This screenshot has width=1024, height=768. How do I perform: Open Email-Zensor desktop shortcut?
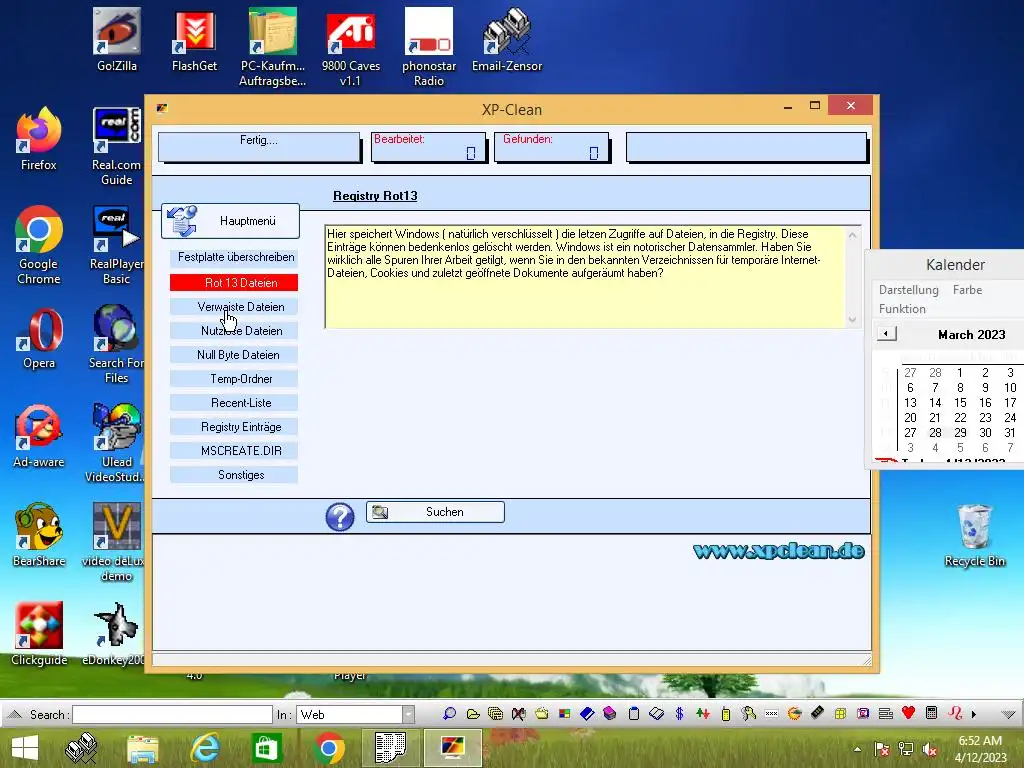coord(507,40)
